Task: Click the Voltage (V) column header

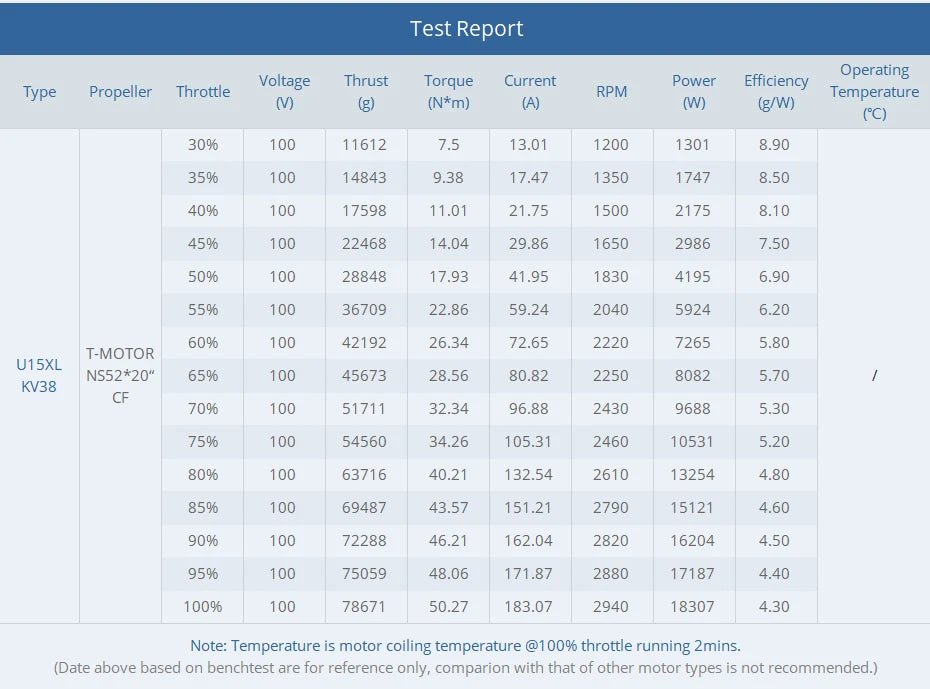Action: pos(284,91)
